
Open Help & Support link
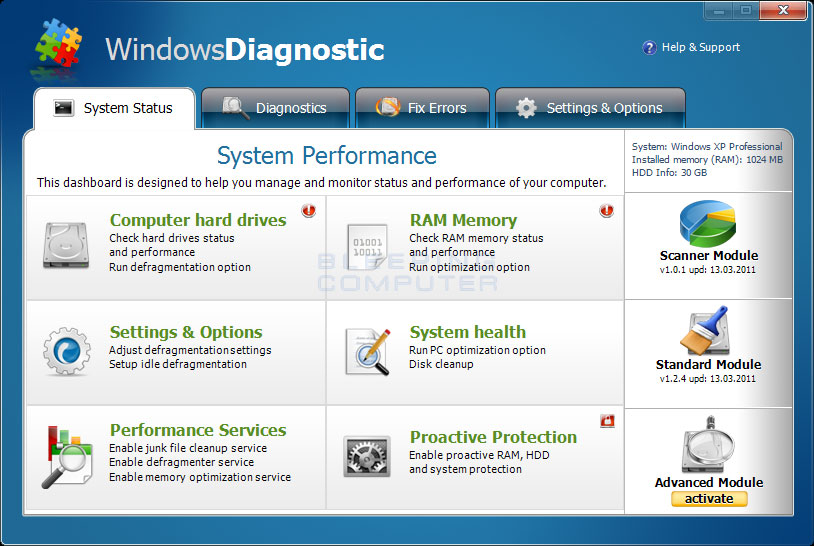[x=700, y=47]
